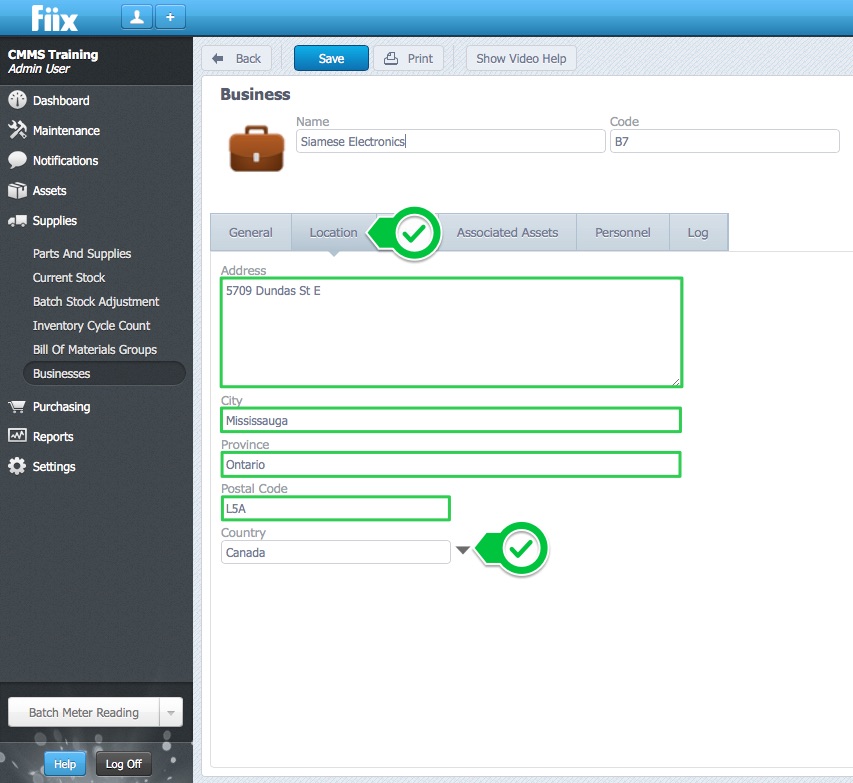853x783 pixels.
Task: Open Maintenance section
Action: [x=66, y=131]
